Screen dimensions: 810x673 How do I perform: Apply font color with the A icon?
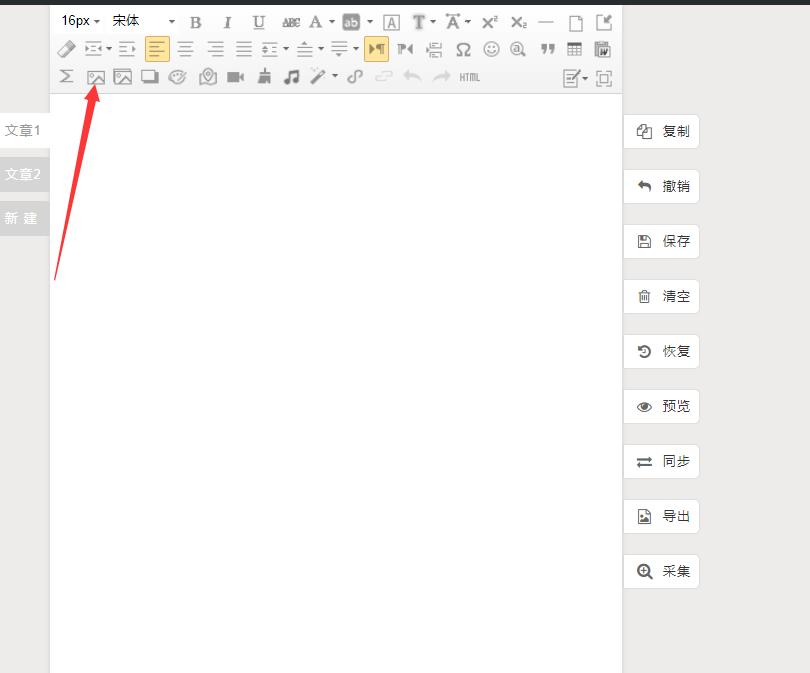pos(315,22)
